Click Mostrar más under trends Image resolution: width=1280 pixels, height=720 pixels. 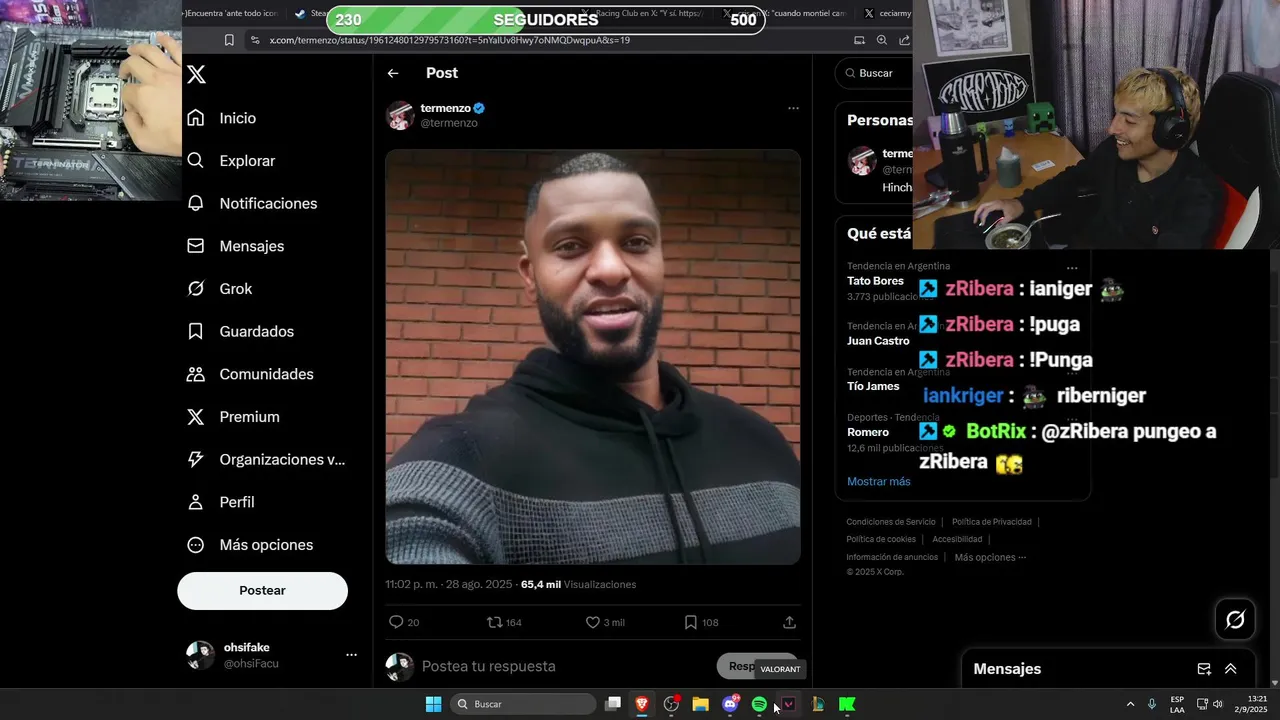coord(879,481)
